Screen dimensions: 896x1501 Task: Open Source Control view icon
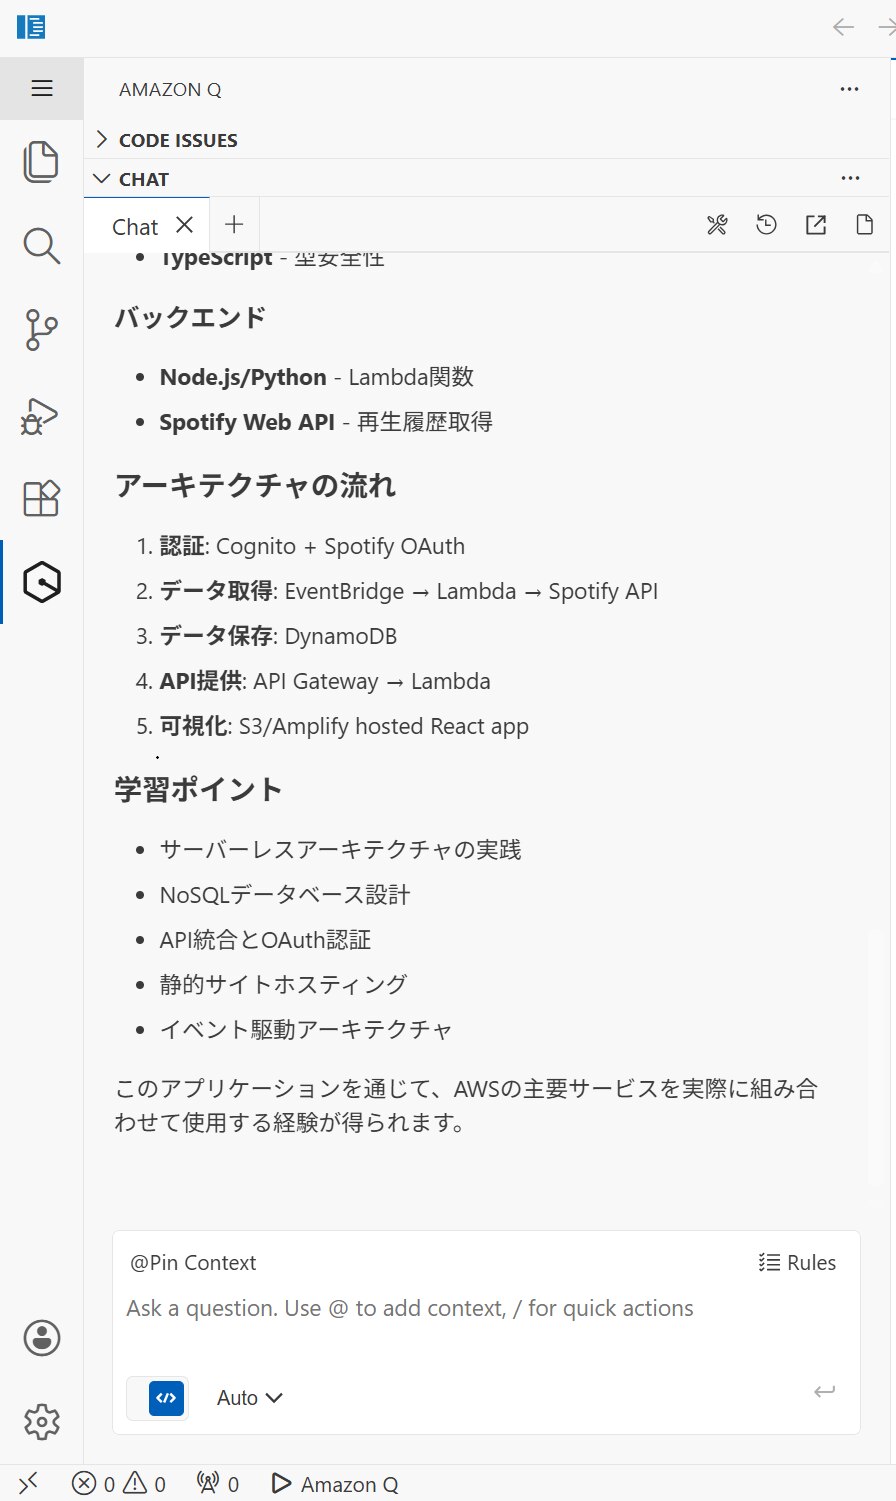(41, 330)
